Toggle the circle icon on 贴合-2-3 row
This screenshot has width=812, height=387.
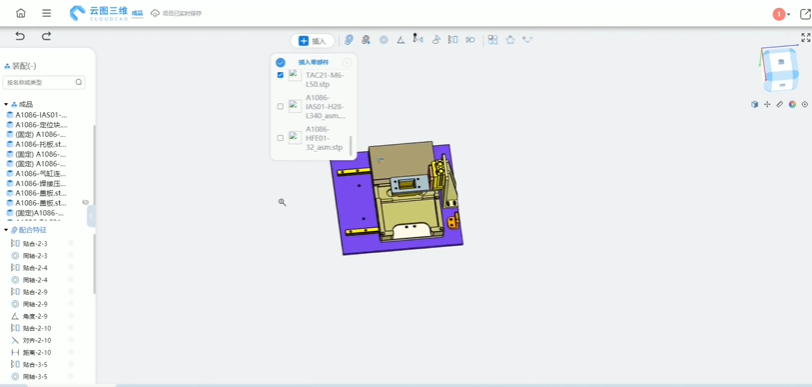coord(71,243)
